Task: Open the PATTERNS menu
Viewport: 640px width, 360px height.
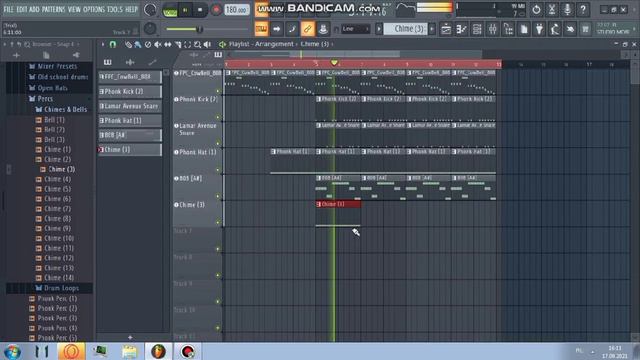Action: click(x=53, y=9)
